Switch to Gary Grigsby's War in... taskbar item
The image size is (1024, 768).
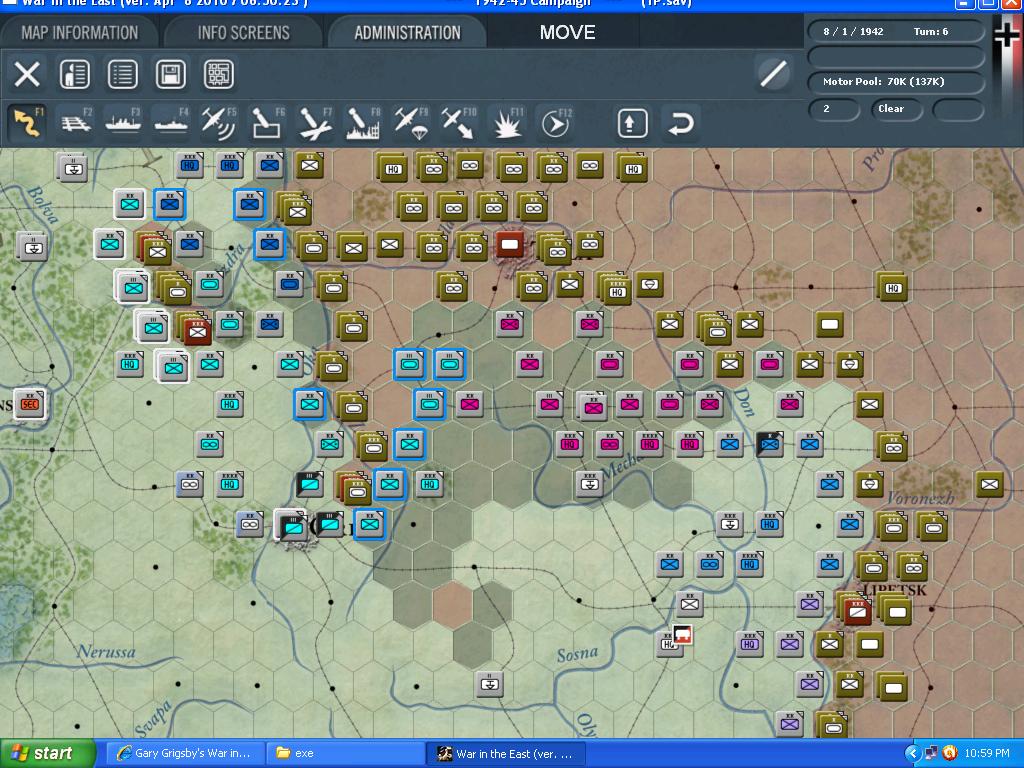coord(185,753)
